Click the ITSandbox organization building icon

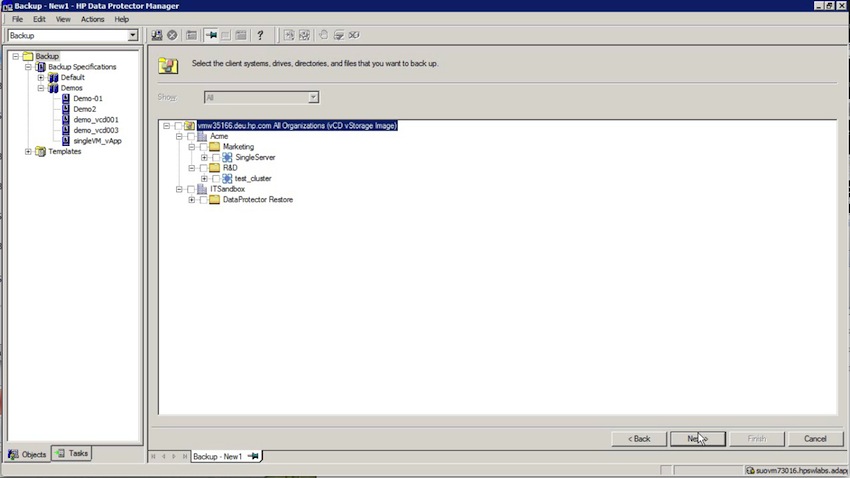click(x=202, y=189)
